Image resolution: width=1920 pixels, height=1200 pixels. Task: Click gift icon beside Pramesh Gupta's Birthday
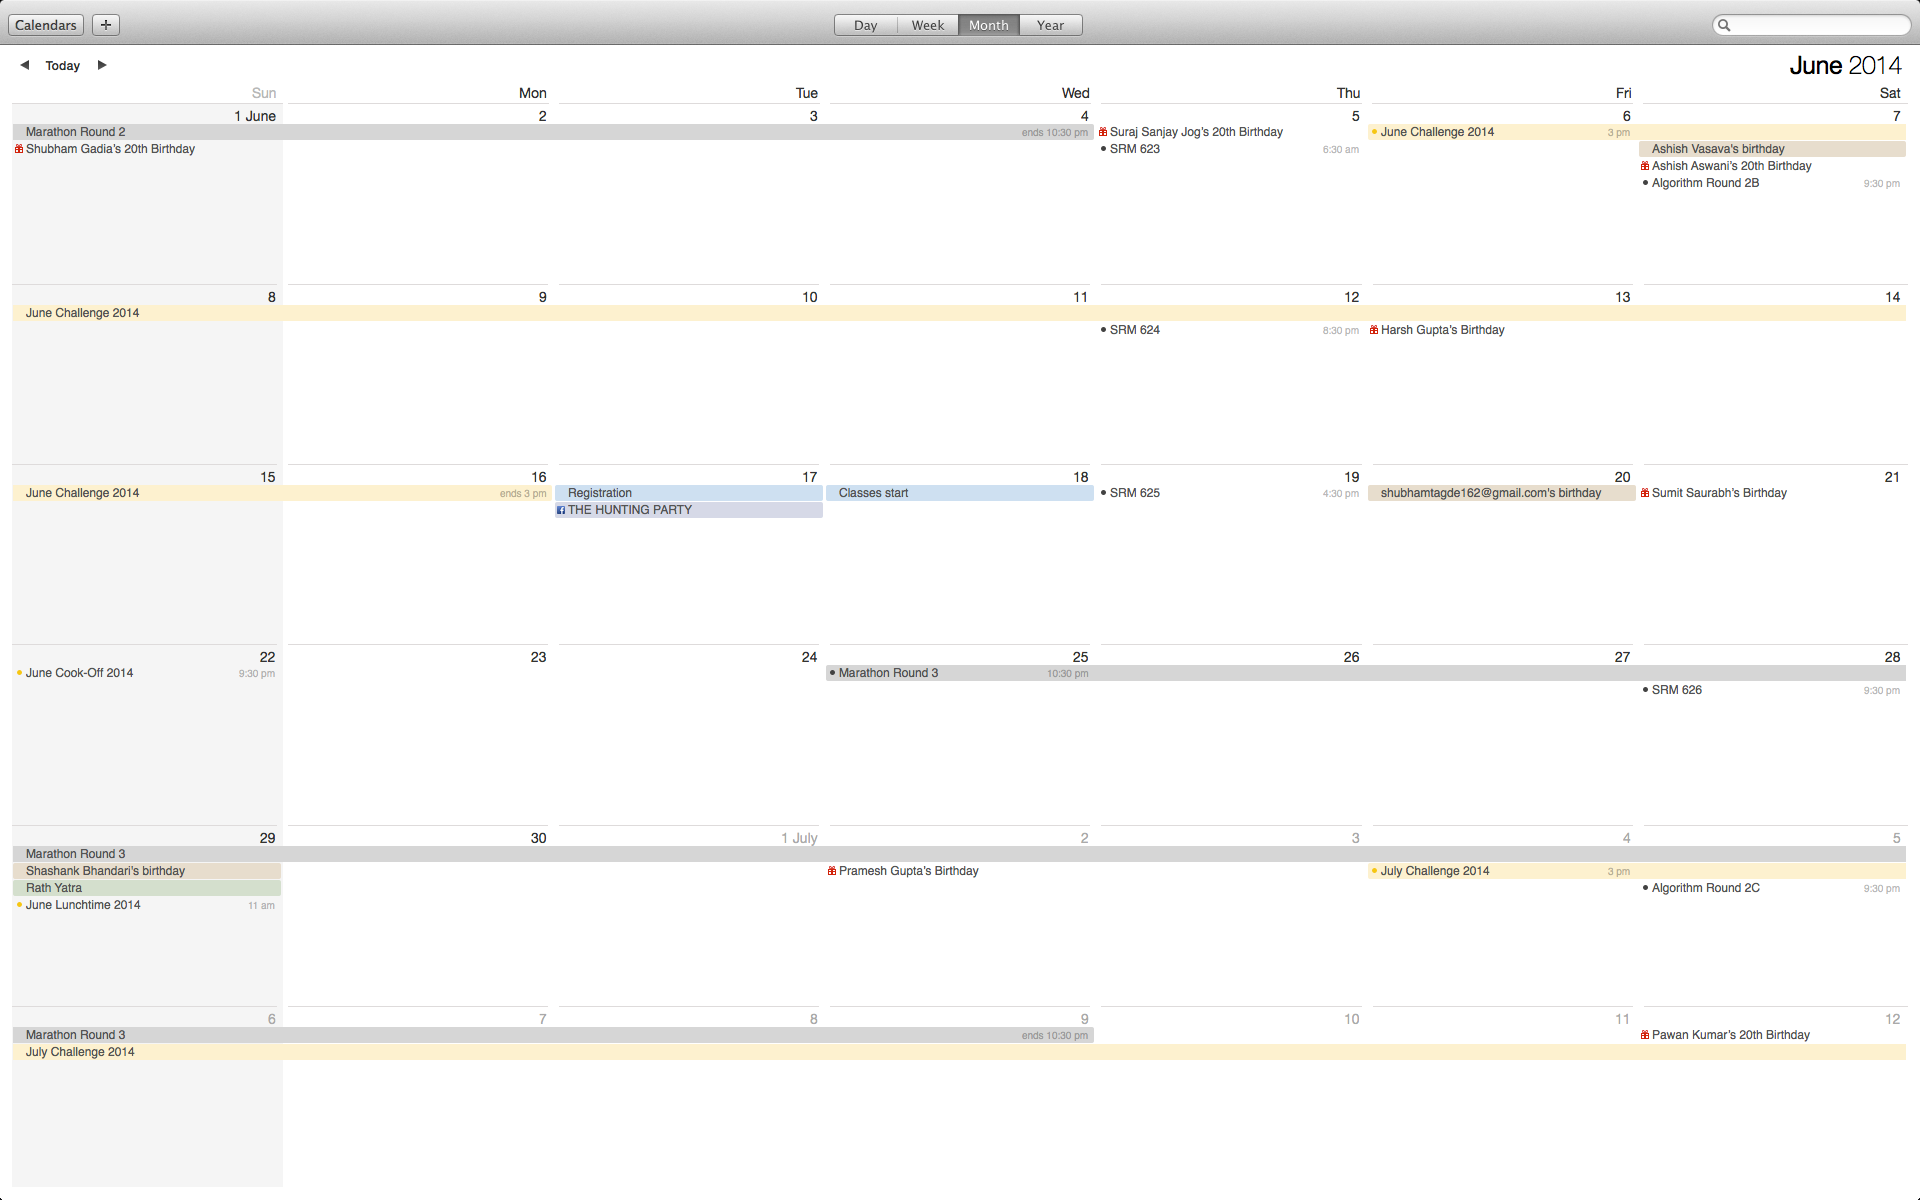tap(832, 871)
